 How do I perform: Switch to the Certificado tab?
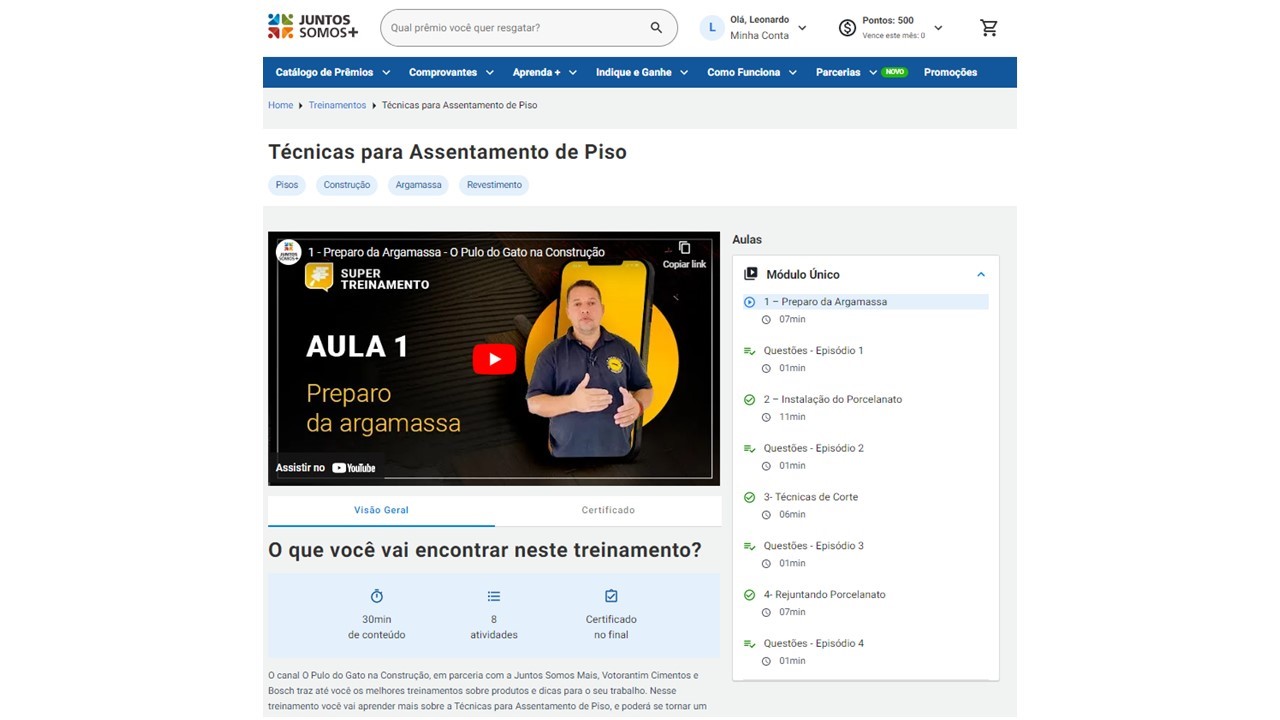(x=608, y=510)
